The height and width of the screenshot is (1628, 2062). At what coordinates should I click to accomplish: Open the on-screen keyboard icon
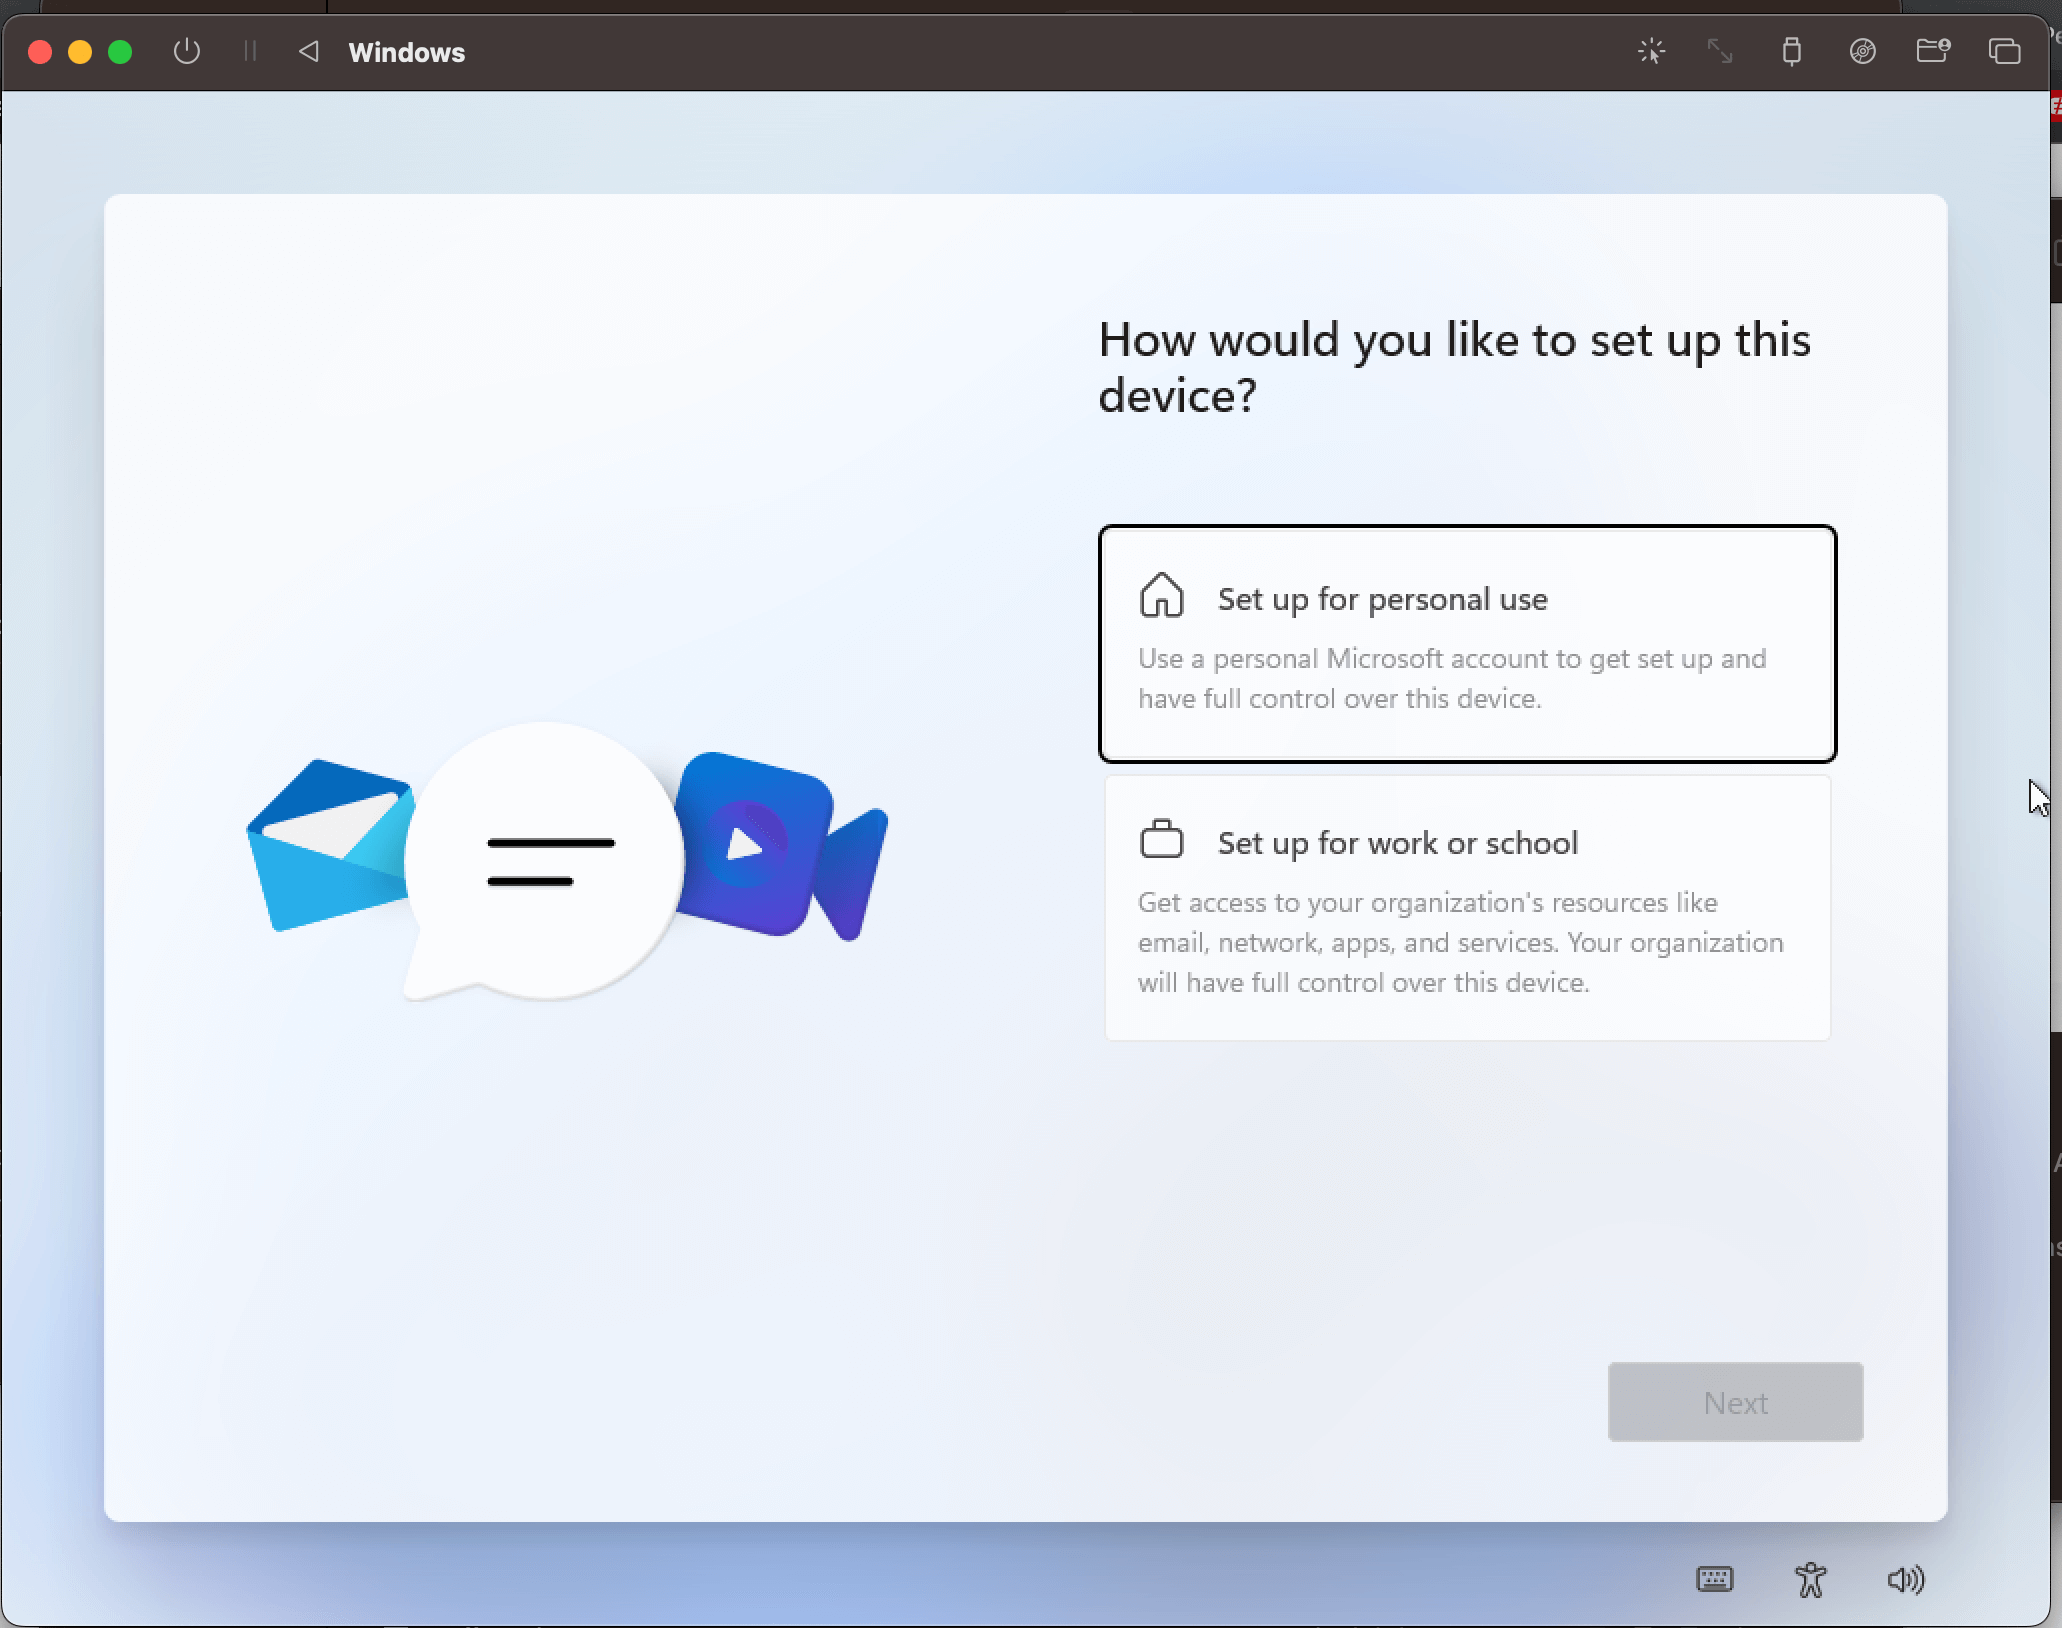1715,1579
